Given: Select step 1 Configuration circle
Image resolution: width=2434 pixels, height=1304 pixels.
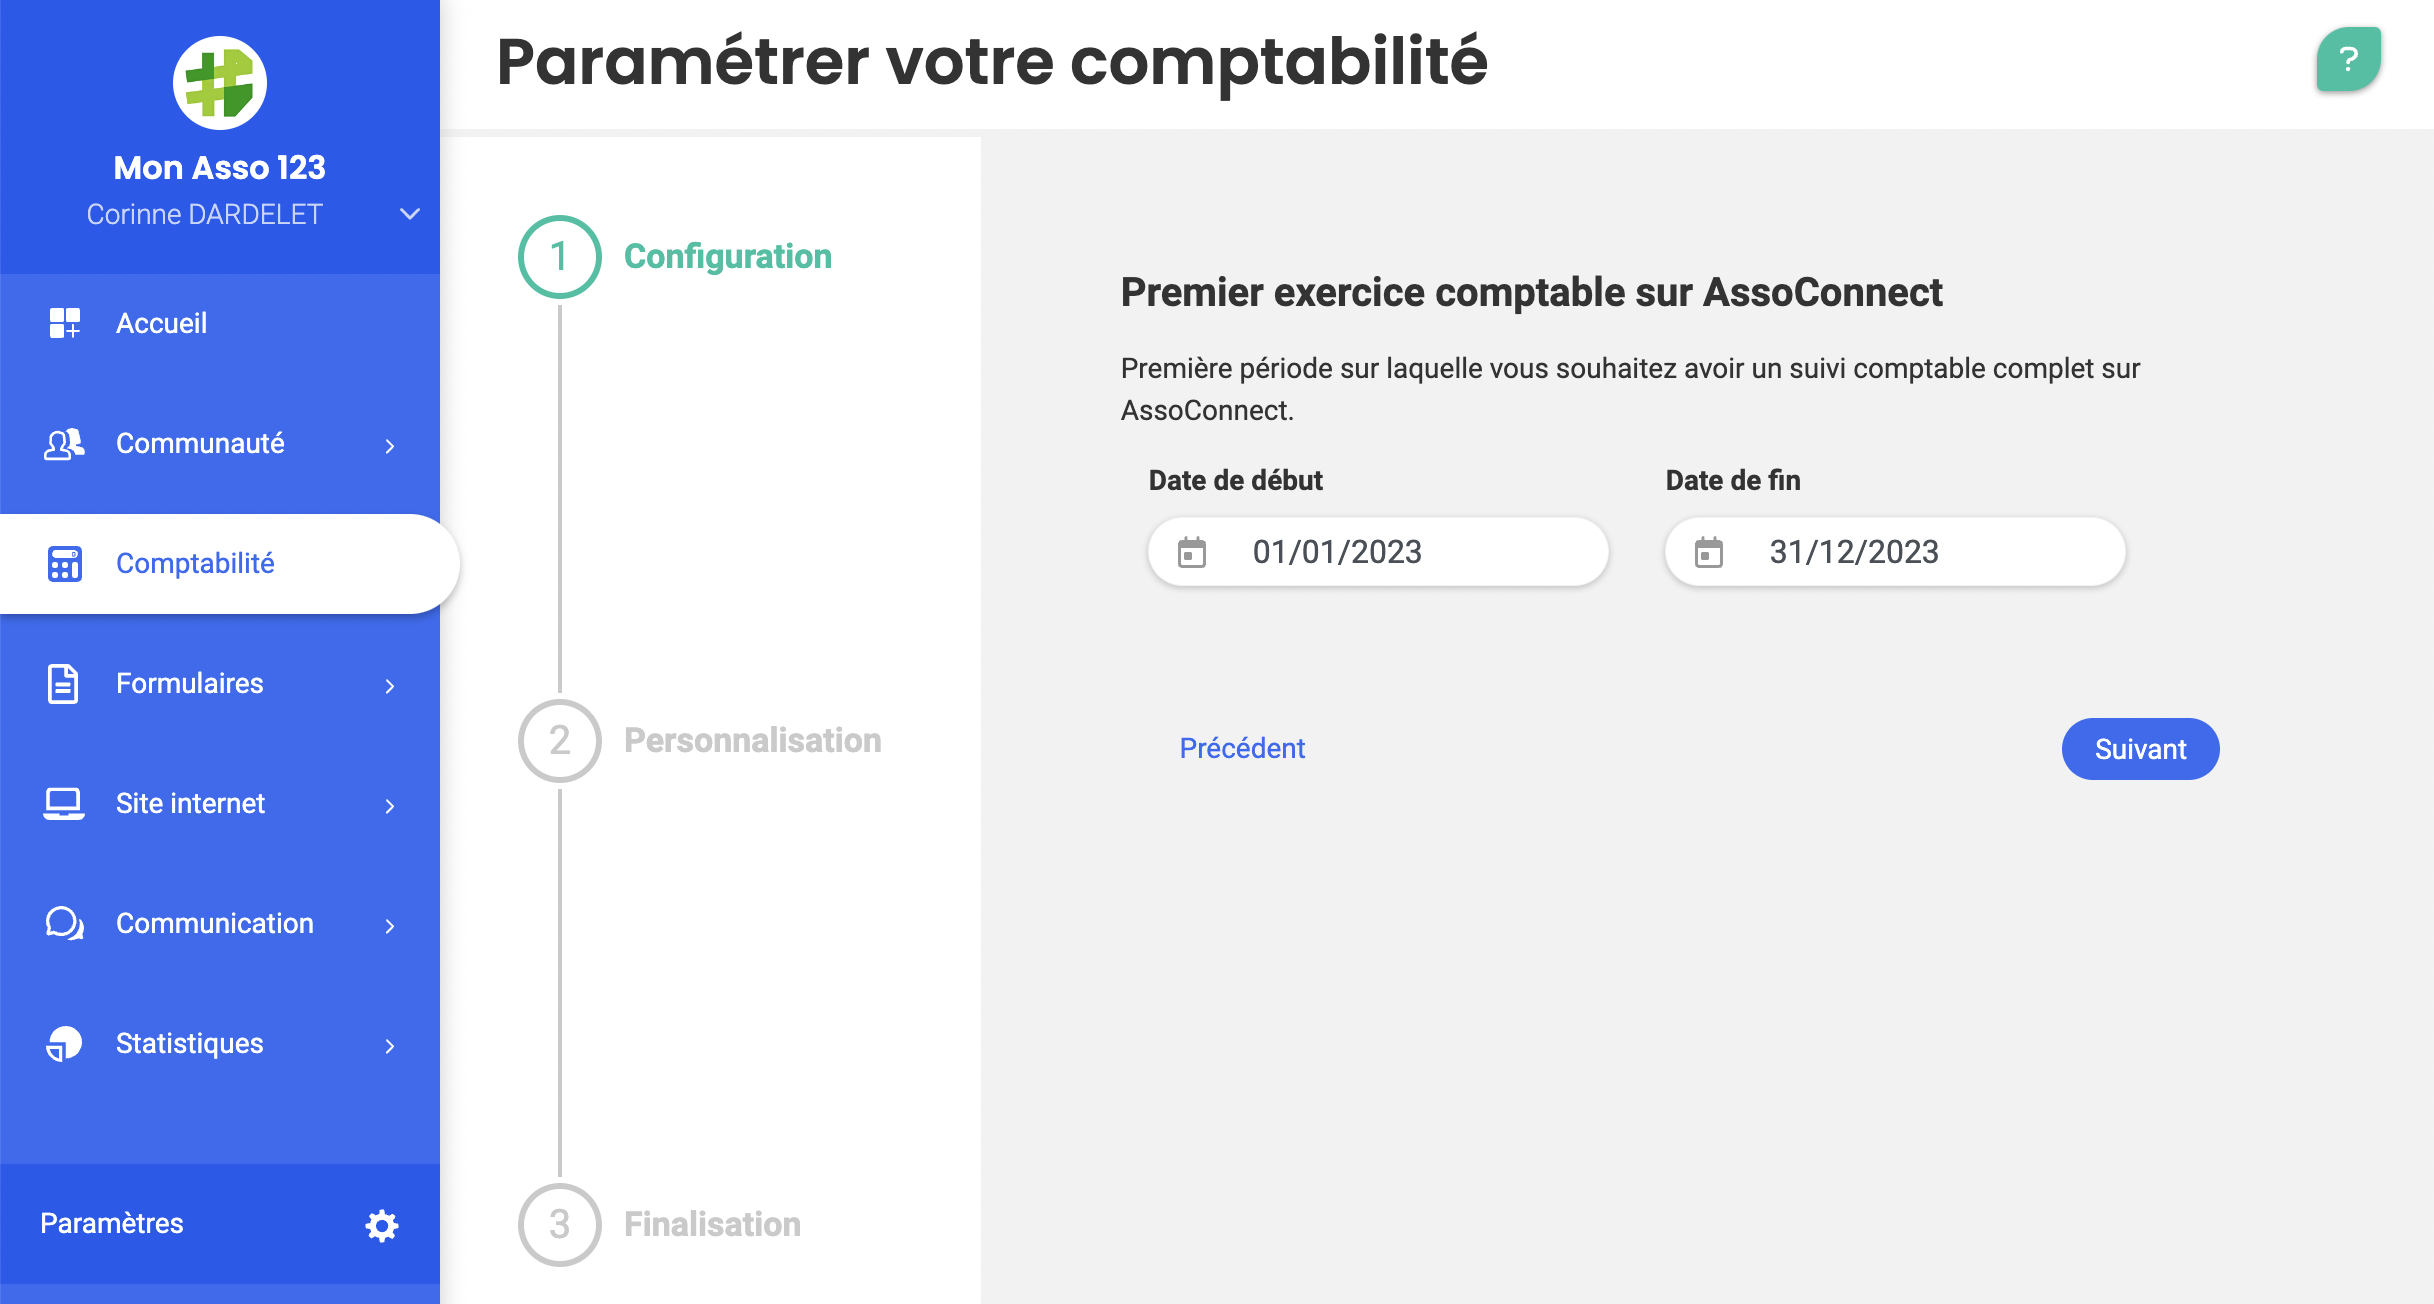Looking at the screenshot, I should pyautogui.click(x=560, y=257).
